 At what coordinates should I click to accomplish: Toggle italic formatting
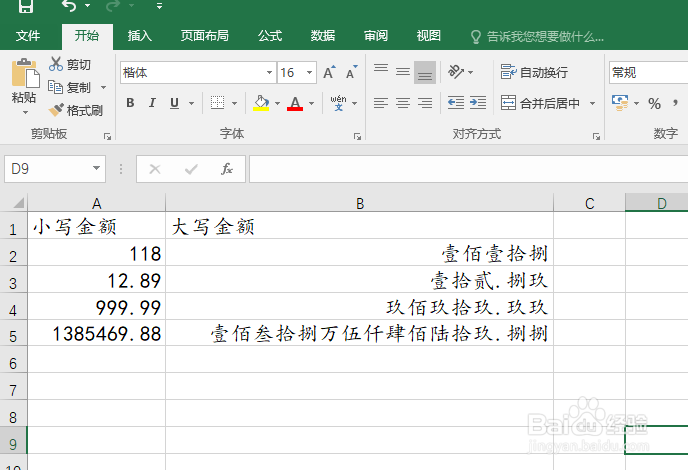(152, 103)
